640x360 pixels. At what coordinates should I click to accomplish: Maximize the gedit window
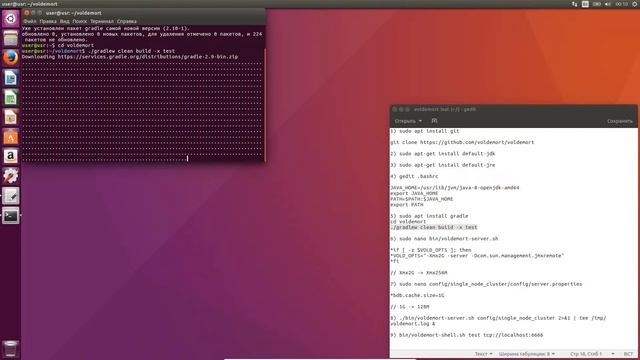407,109
